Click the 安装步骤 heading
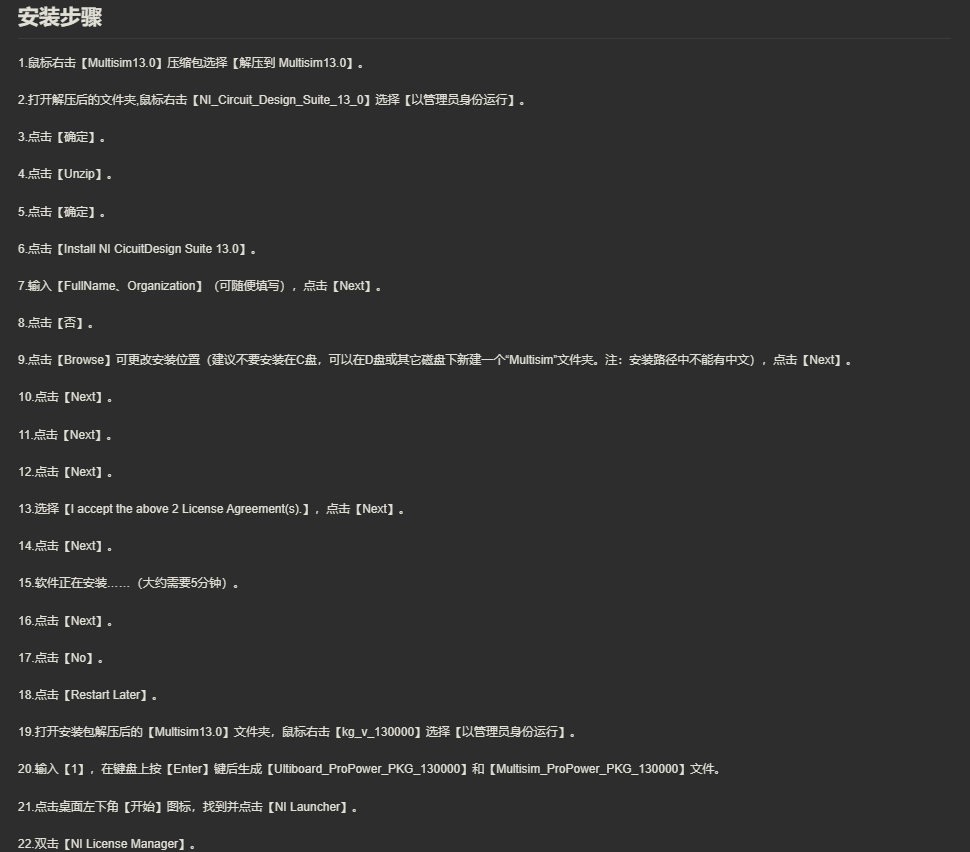 point(60,17)
